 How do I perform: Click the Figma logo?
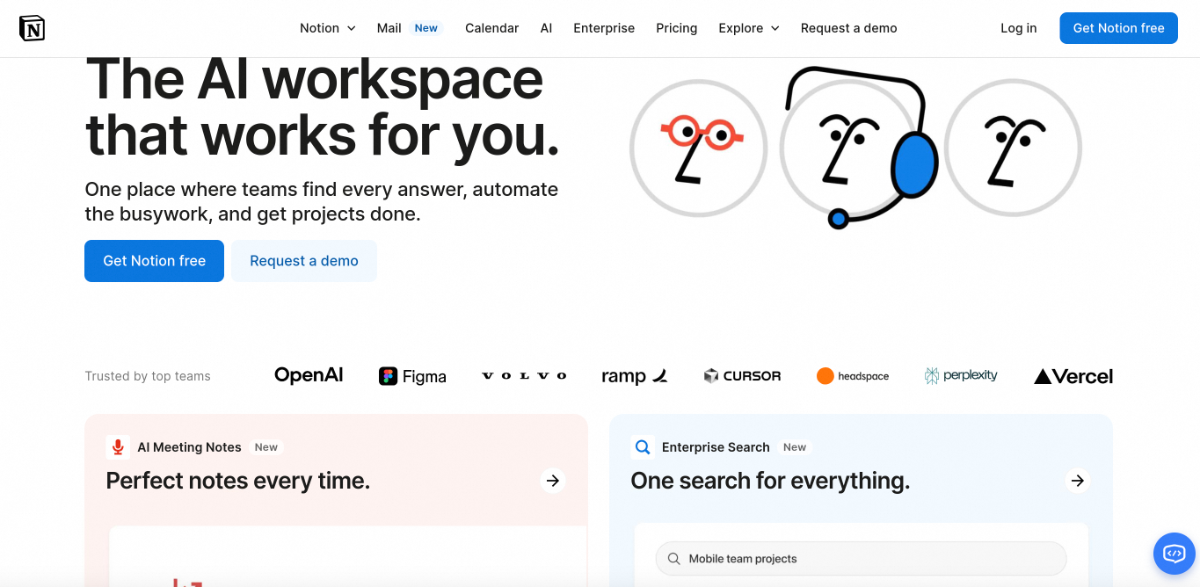pyautogui.click(x=412, y=376)
